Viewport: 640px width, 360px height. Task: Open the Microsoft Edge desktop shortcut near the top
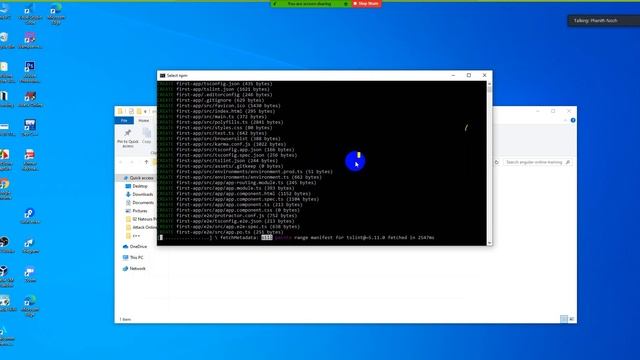tap(56, 13)
